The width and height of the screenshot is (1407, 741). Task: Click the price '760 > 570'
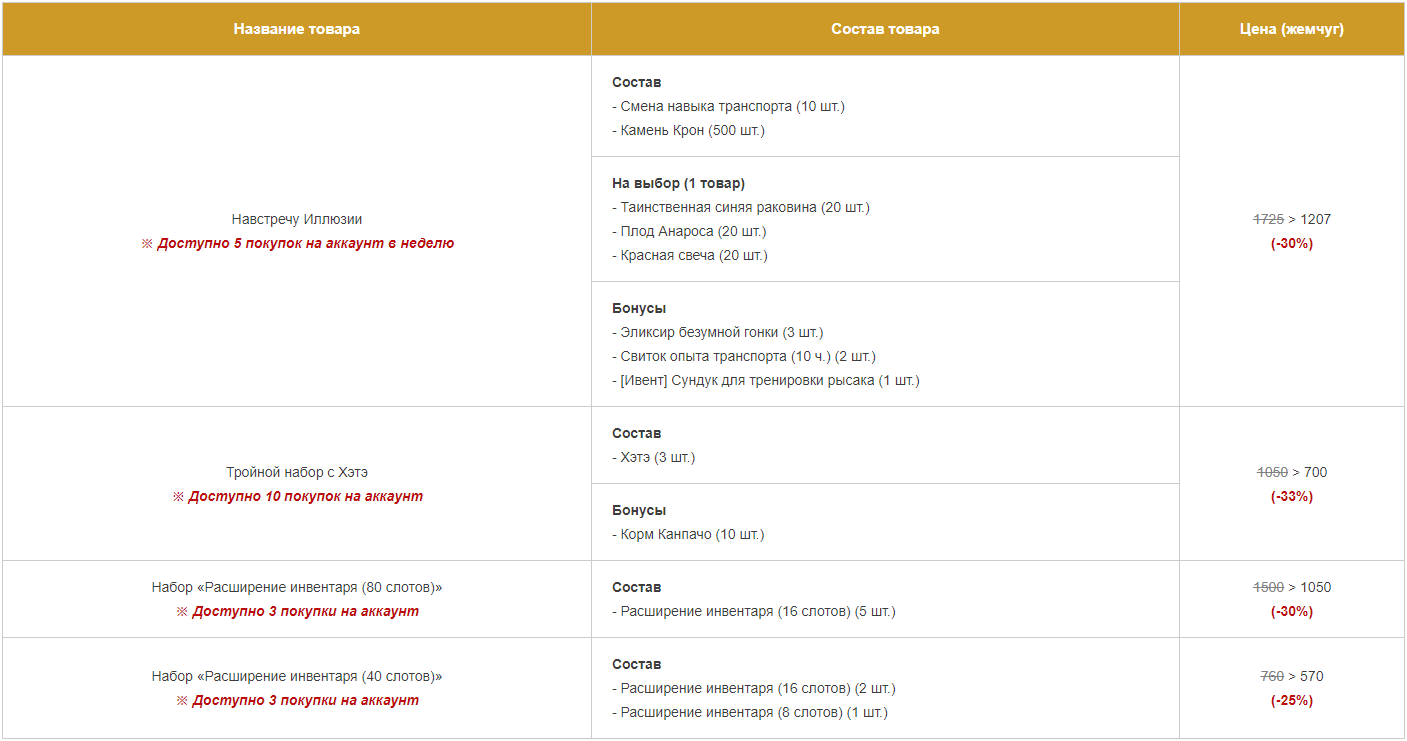pos(1292,676)
